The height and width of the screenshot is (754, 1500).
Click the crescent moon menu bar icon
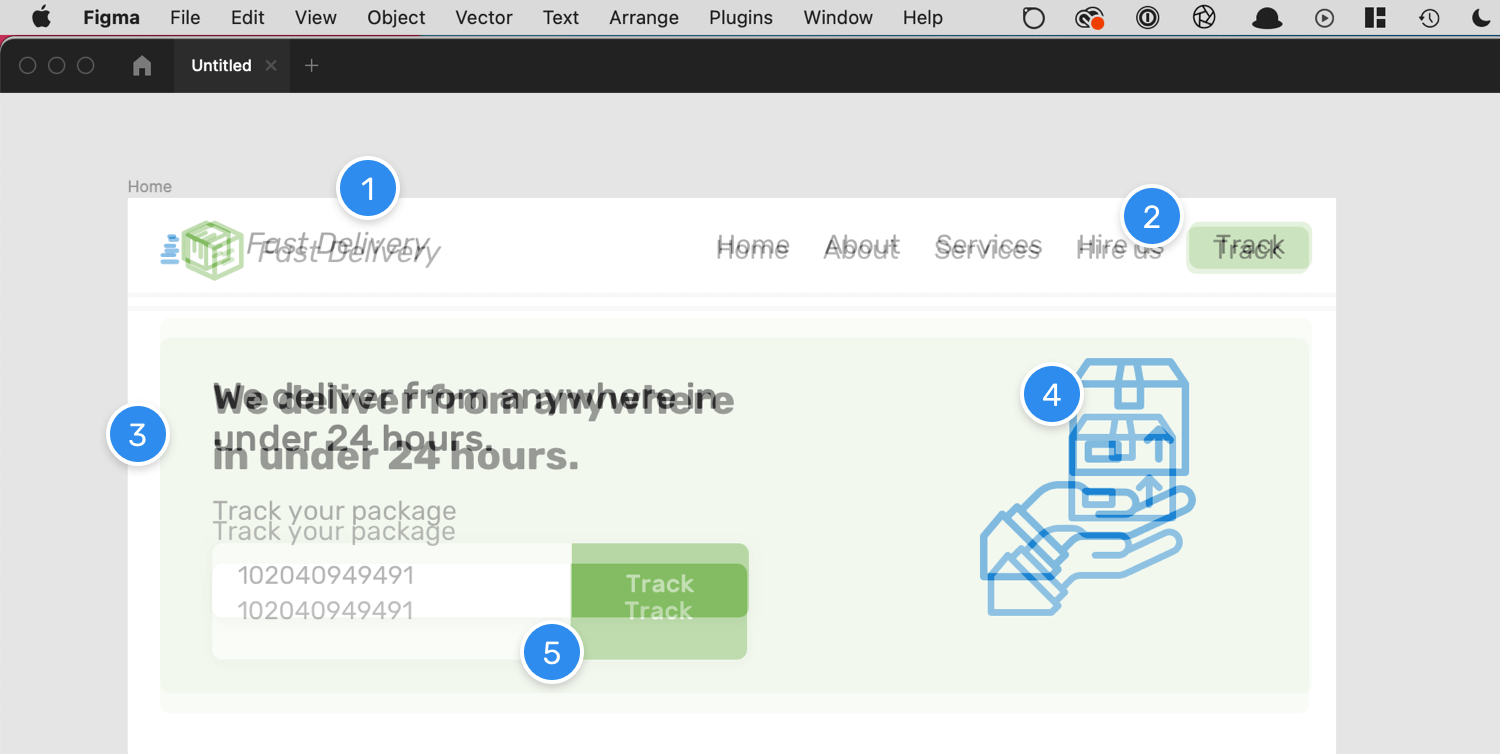pyautogui.click(x=1481, y=18)
